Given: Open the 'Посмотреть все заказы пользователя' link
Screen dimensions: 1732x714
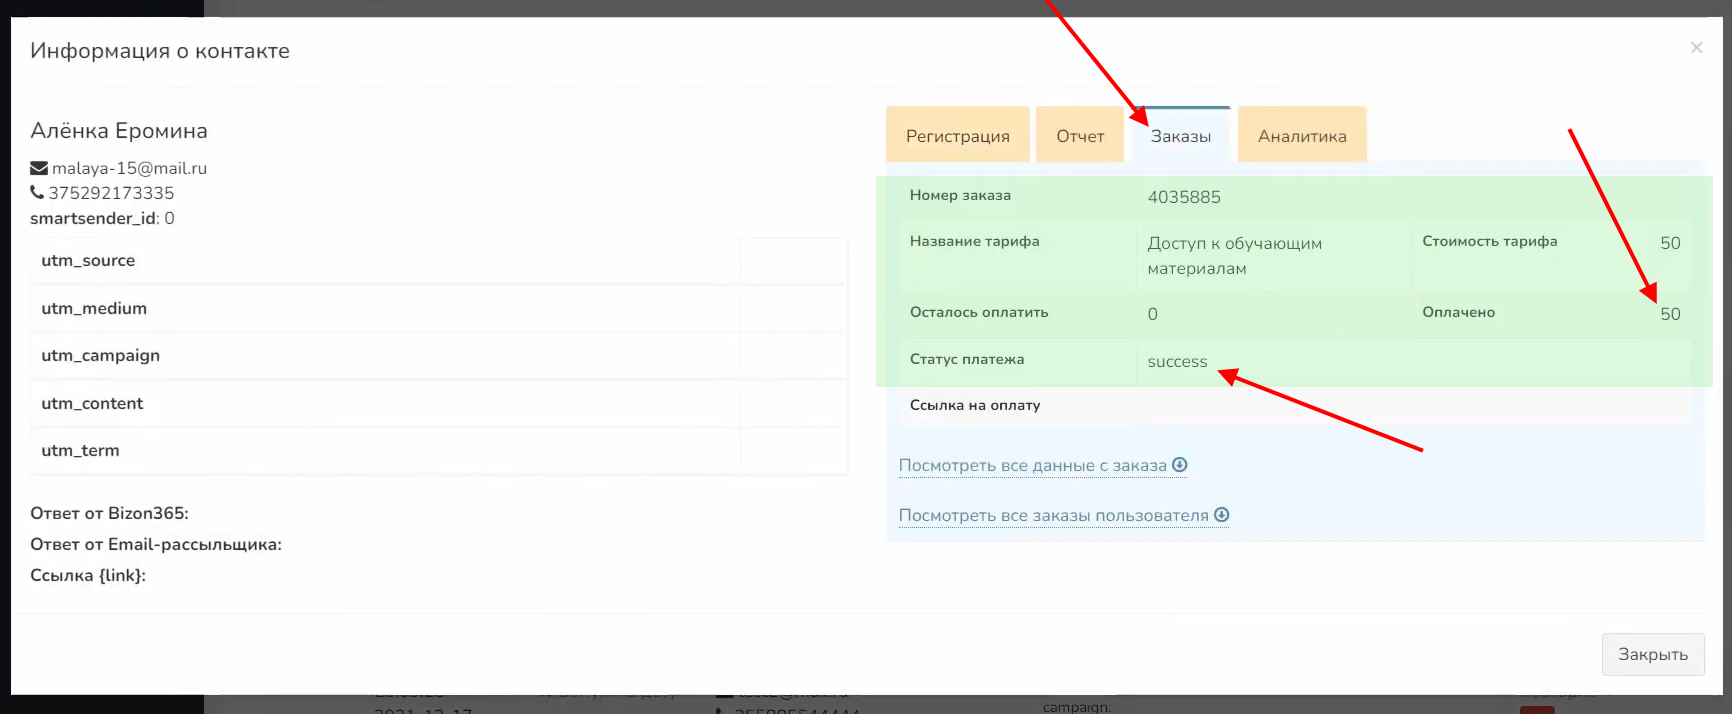Looking at the screenshot, I should (x=1053, y=515).
